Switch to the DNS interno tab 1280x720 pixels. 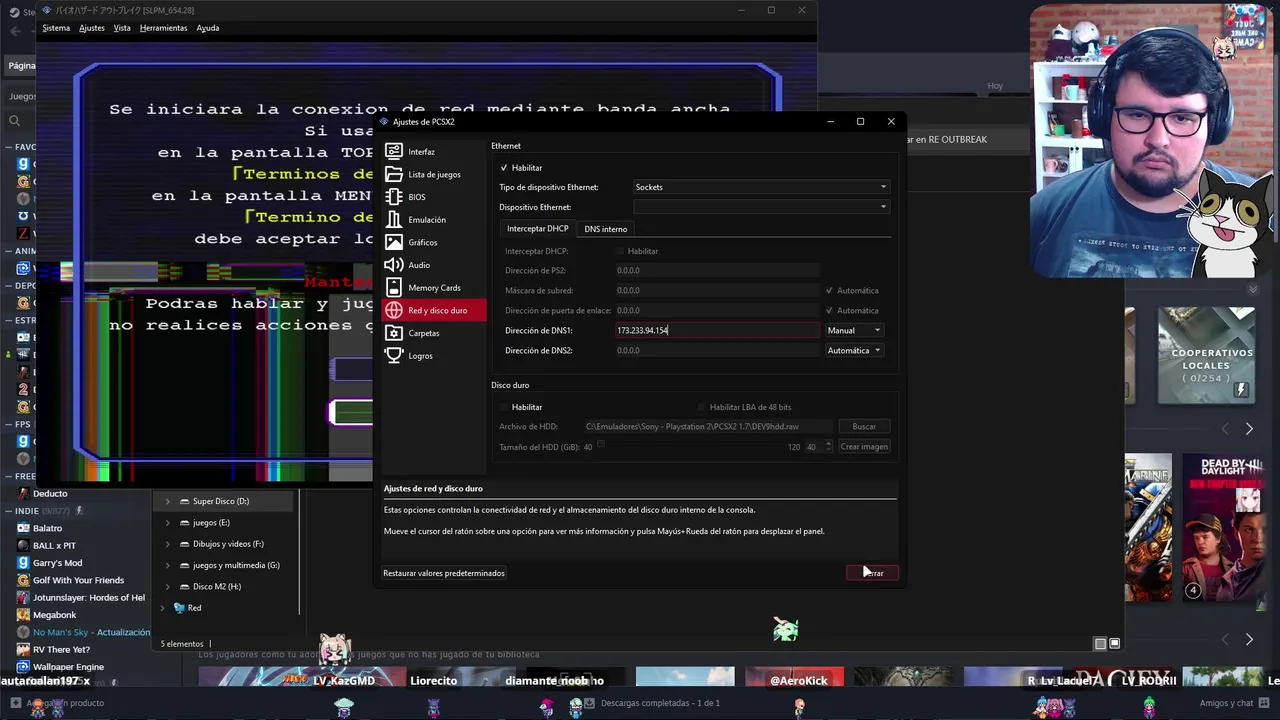606,229
